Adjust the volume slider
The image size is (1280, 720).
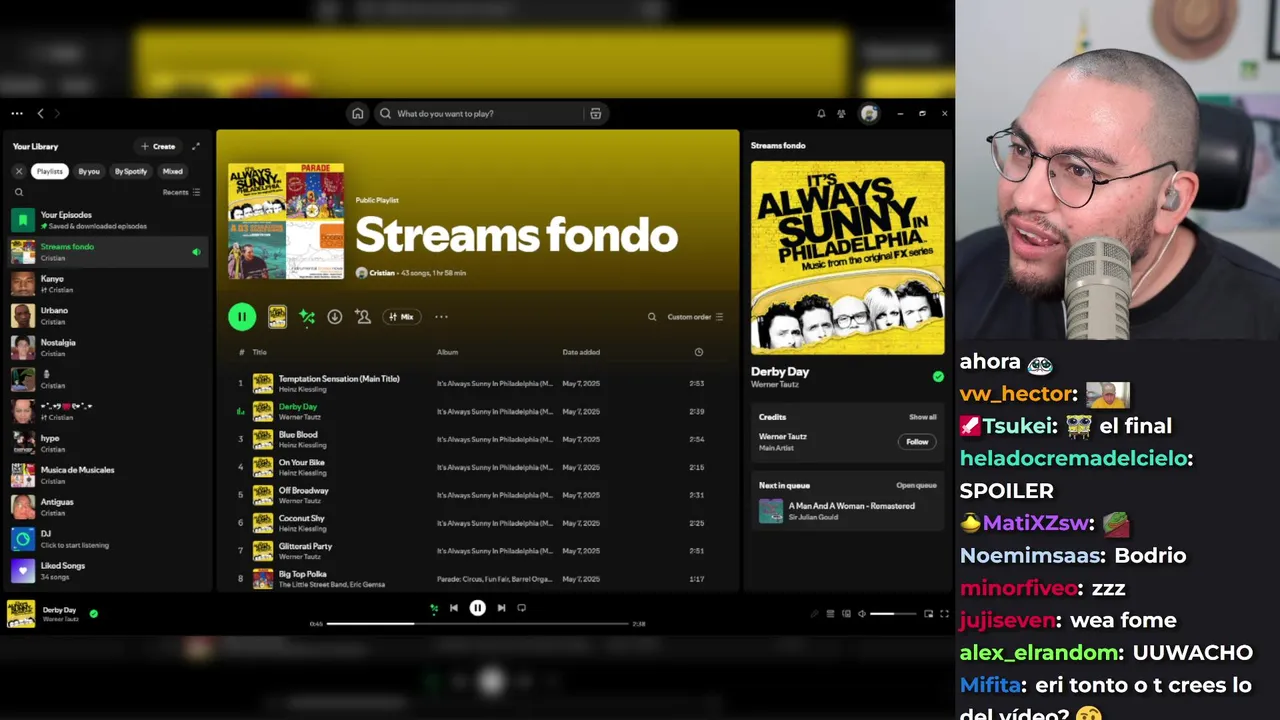[x=893, y=614]
